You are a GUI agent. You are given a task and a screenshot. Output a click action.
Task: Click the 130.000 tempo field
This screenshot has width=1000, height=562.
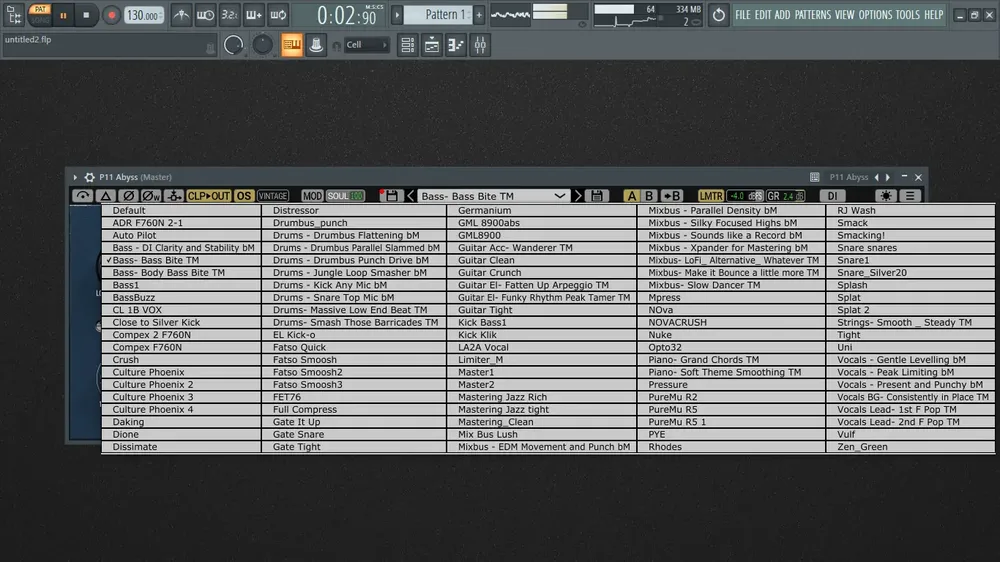pos(143,15)
